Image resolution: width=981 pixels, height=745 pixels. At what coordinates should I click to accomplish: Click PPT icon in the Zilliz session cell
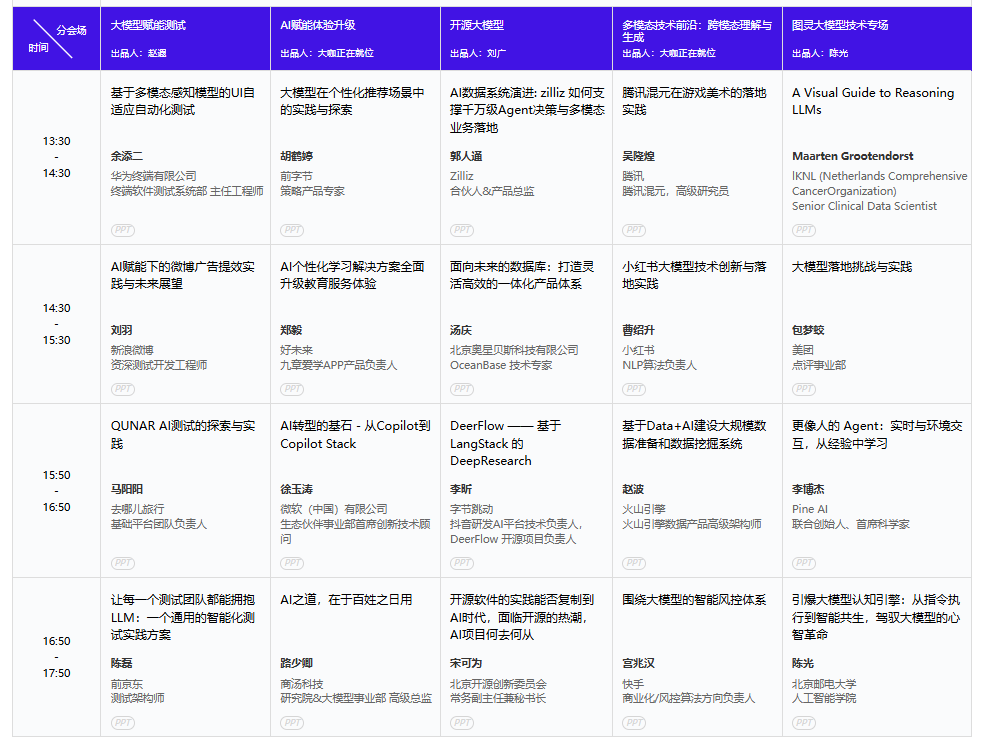tap(462, 230)
